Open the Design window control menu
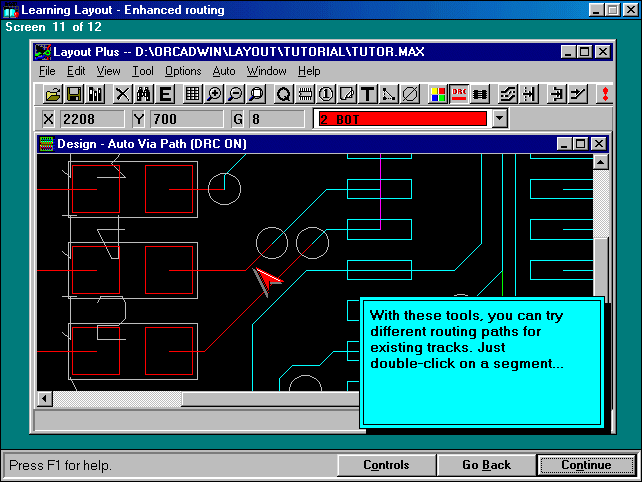This screenshot has width=642, height=482. (46, 144)
